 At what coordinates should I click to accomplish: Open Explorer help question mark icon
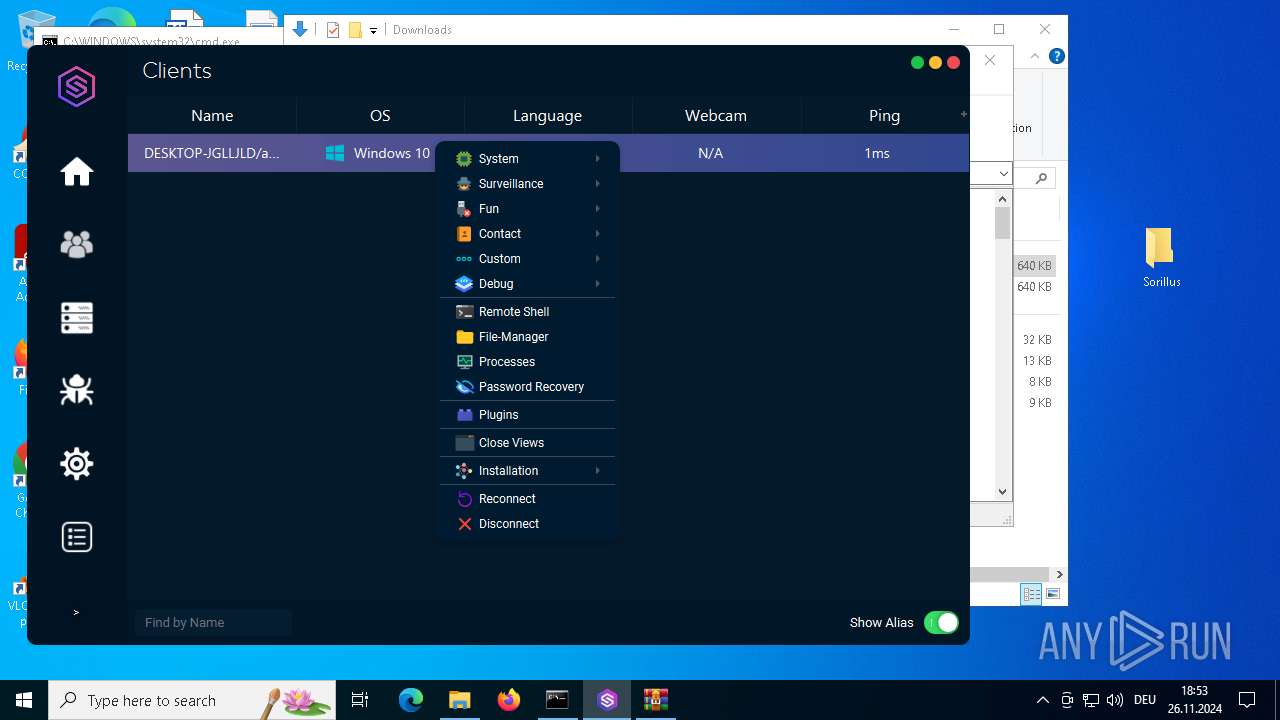tap(1056, 57)
